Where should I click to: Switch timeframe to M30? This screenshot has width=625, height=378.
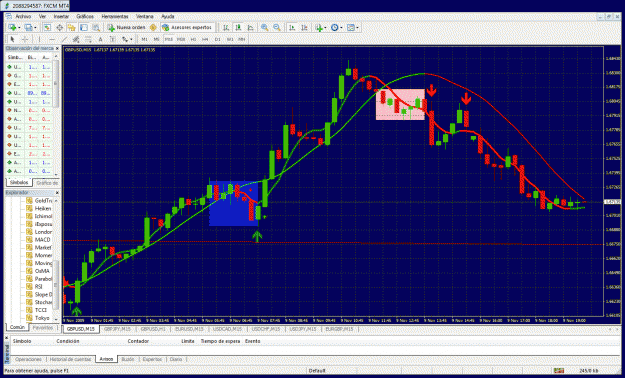[x=181, y=39]
